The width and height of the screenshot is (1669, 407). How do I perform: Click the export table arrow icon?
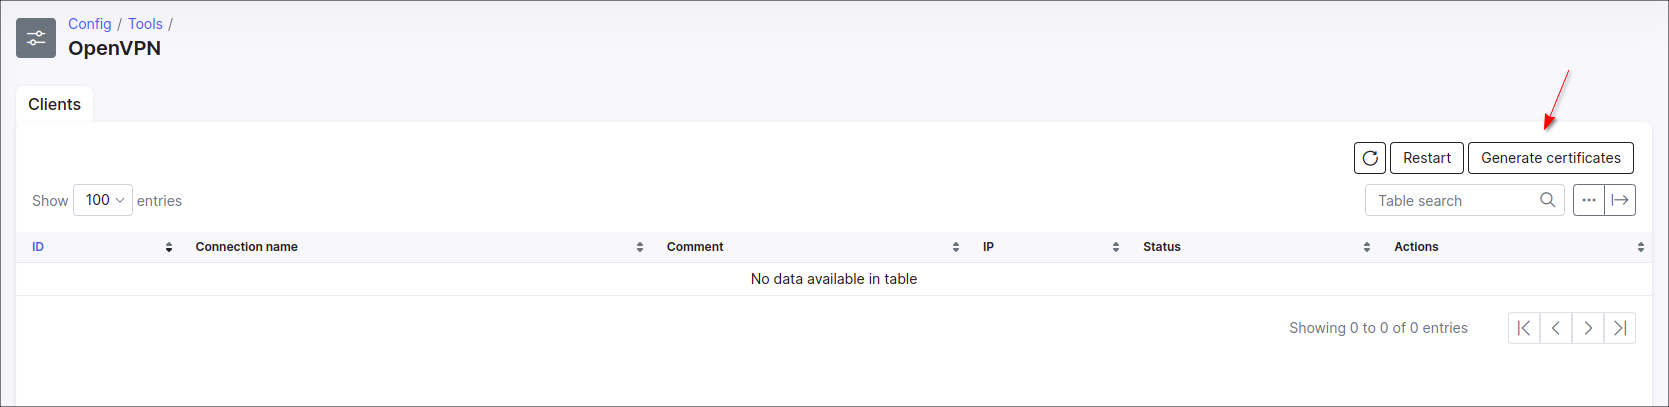1620,200
